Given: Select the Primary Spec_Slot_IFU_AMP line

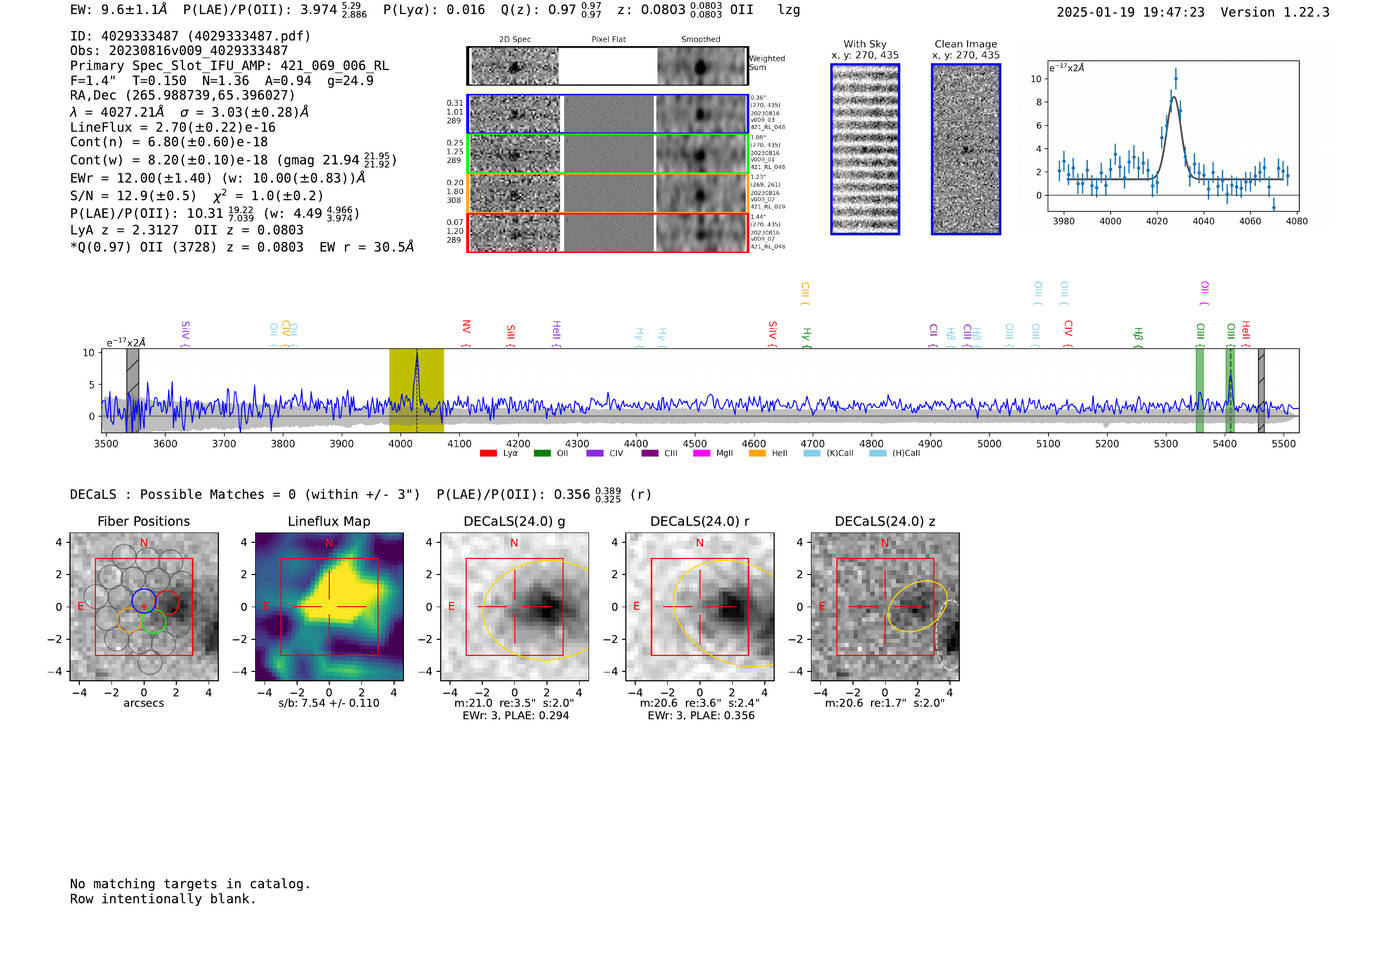Looking at the screenshot, I should (x=229, y=66).
